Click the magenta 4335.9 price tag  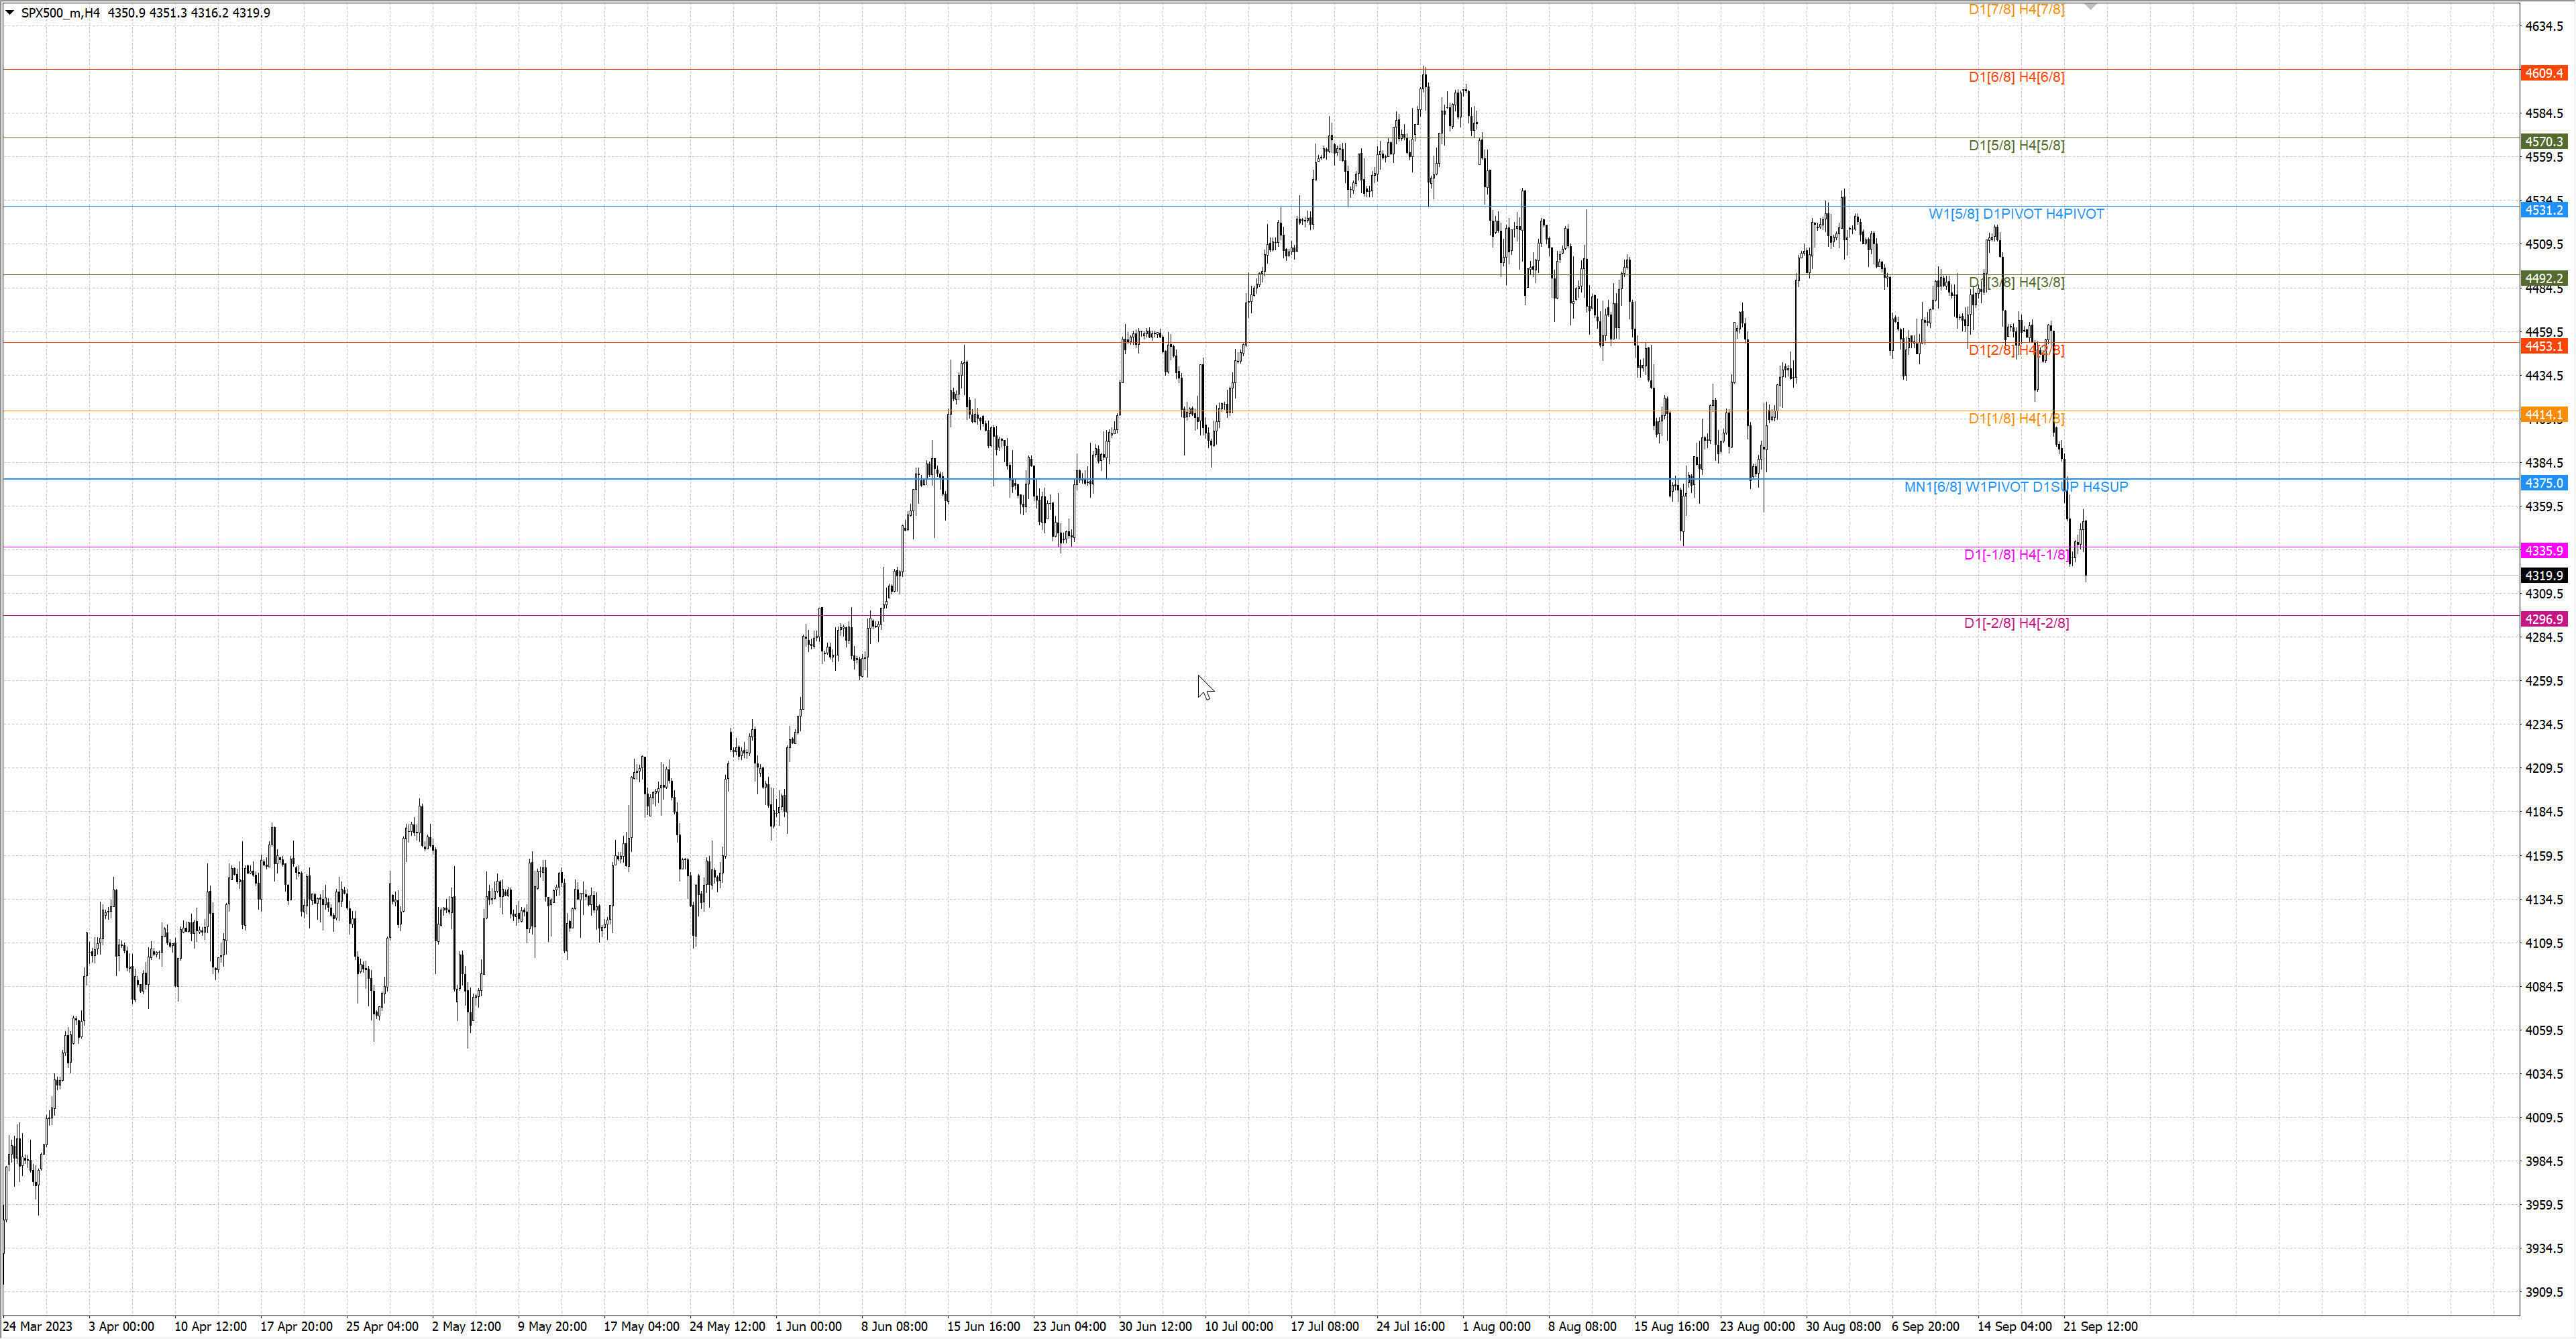pyautogui.click(x=2543, y=551)
